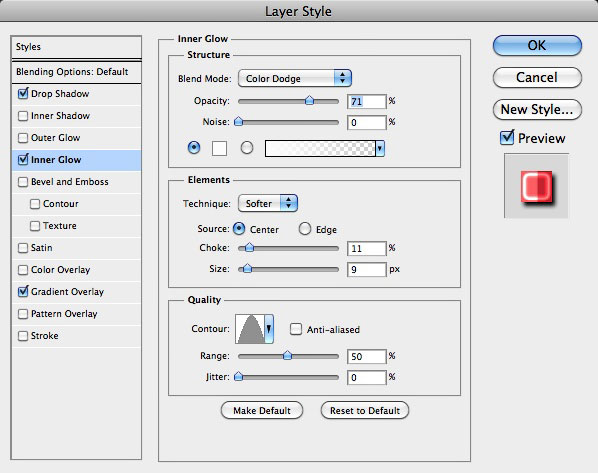Enable the Color Overlay checkbox

[23, 270]
